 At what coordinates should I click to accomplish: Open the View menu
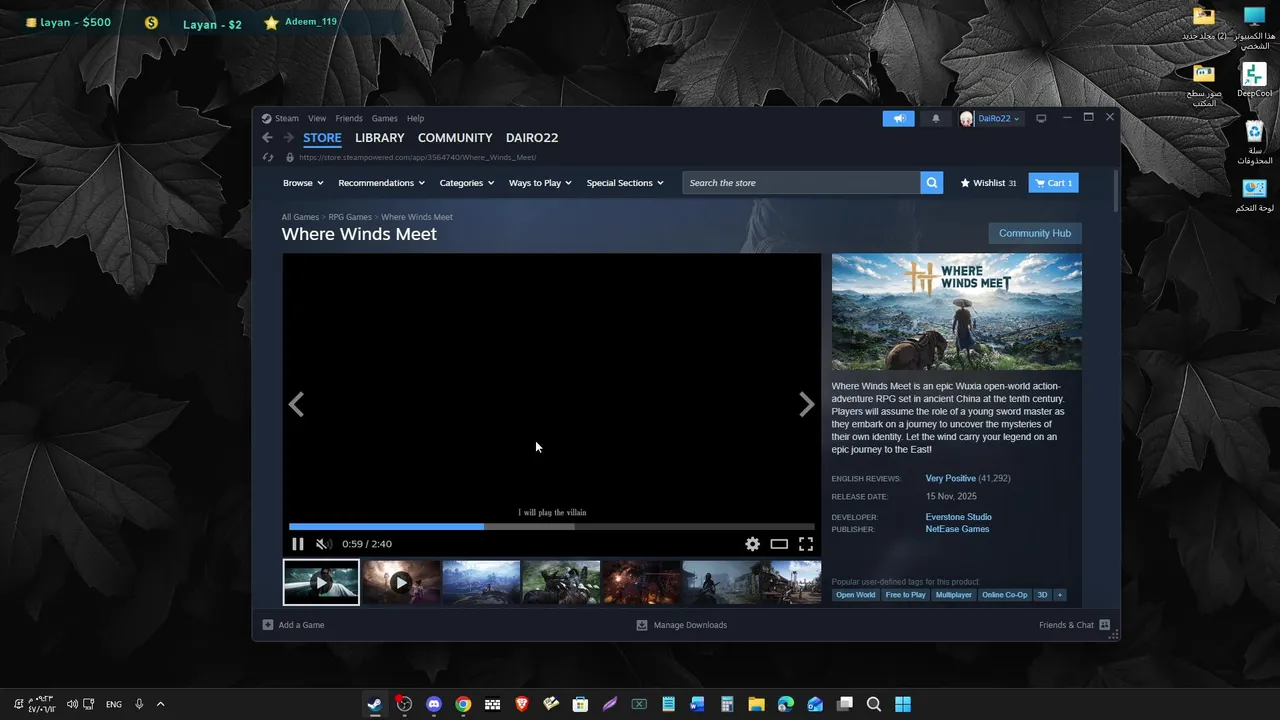317,118
